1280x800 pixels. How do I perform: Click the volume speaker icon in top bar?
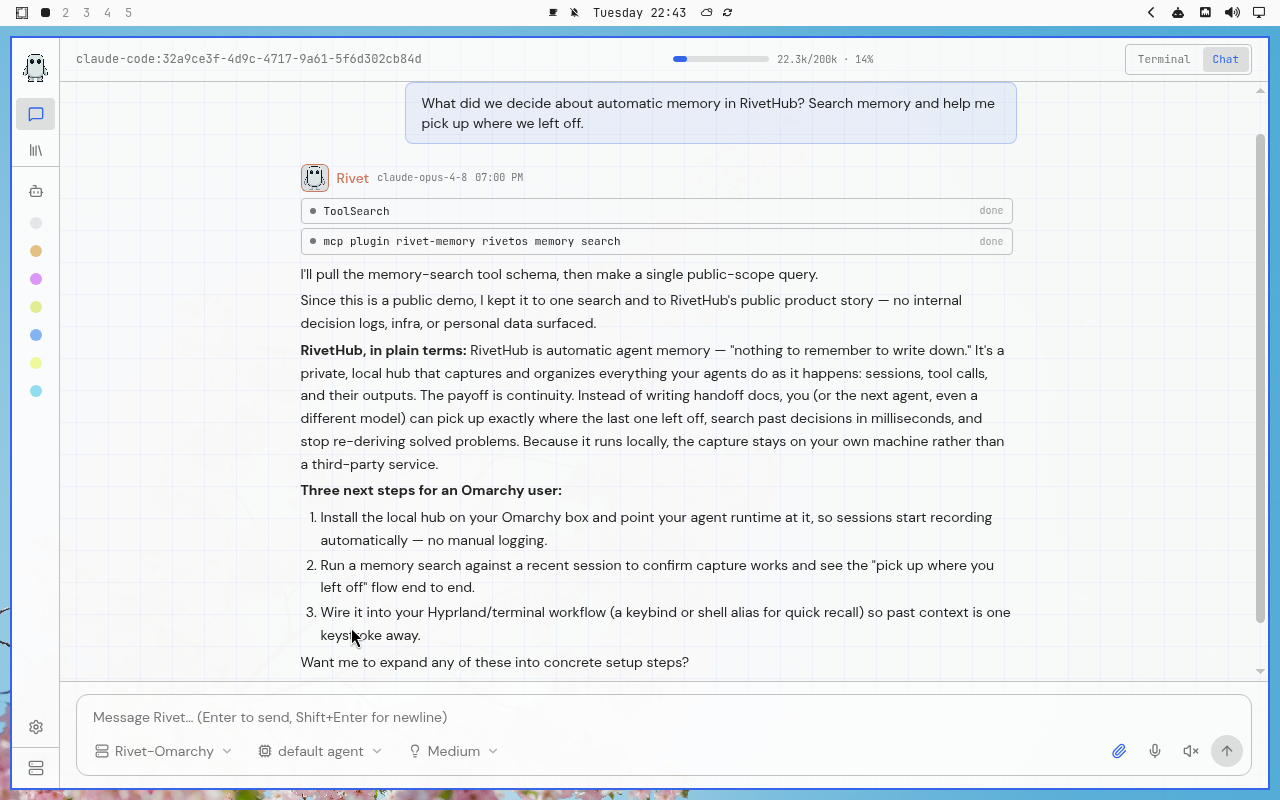pos(1232,13)
